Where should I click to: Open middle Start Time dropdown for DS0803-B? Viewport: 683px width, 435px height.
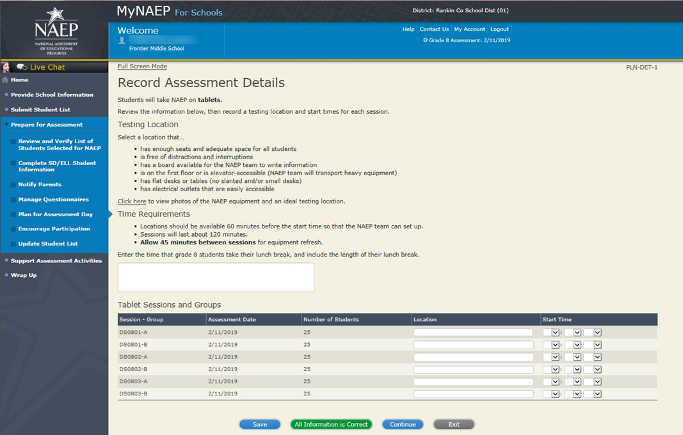(572, 394)
